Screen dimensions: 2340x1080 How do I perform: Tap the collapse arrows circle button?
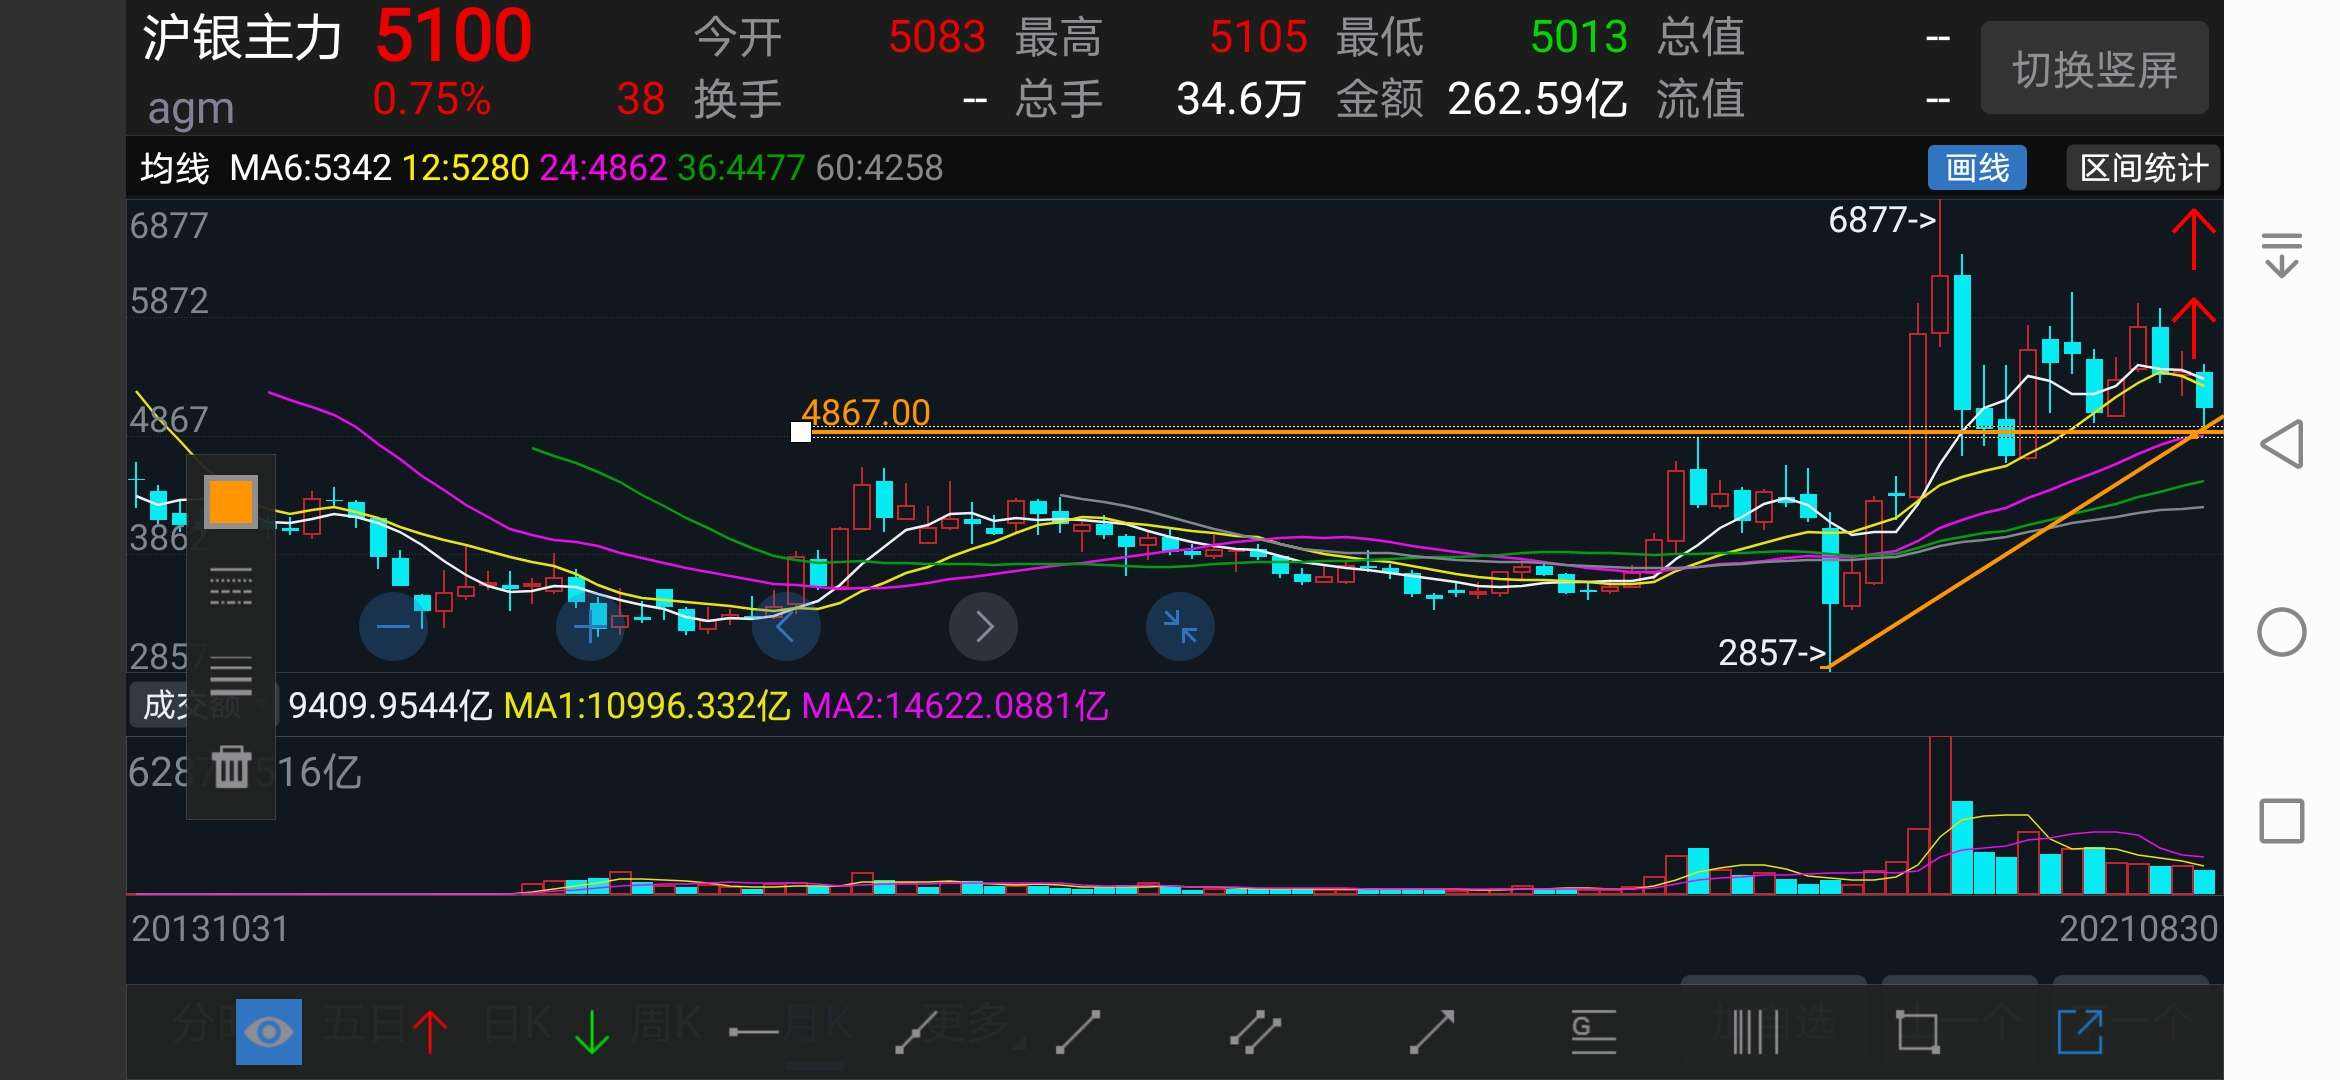pyautogui.click(x=1180, y=627)
